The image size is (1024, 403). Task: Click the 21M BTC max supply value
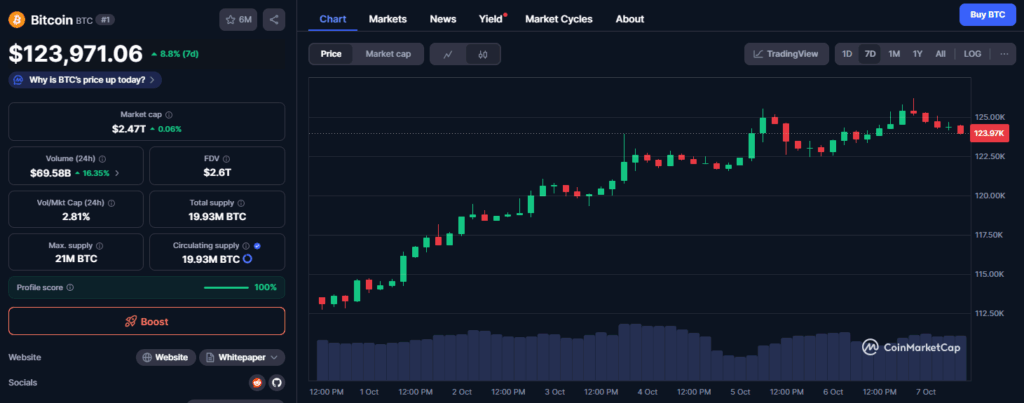tap(76, 259)
